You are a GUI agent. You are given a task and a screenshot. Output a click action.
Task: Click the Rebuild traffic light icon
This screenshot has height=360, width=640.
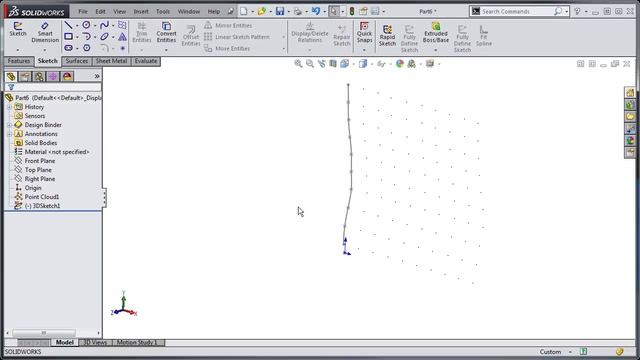[352, 11]
